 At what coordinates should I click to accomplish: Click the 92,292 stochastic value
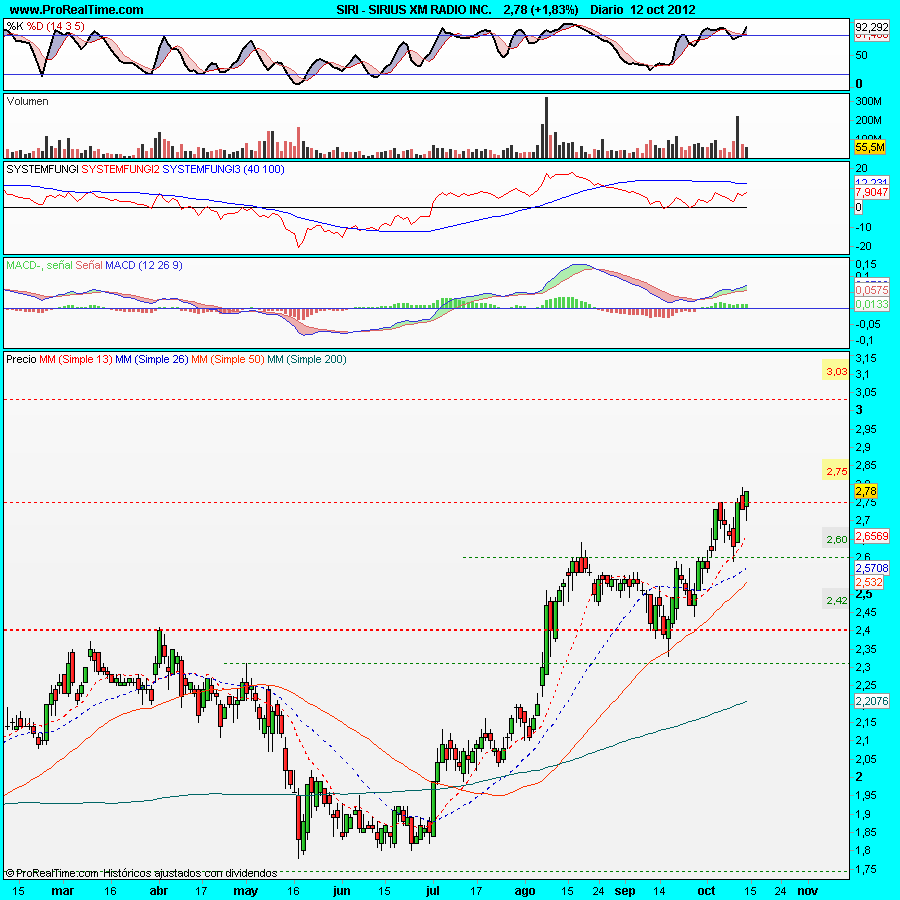(871, 26)
